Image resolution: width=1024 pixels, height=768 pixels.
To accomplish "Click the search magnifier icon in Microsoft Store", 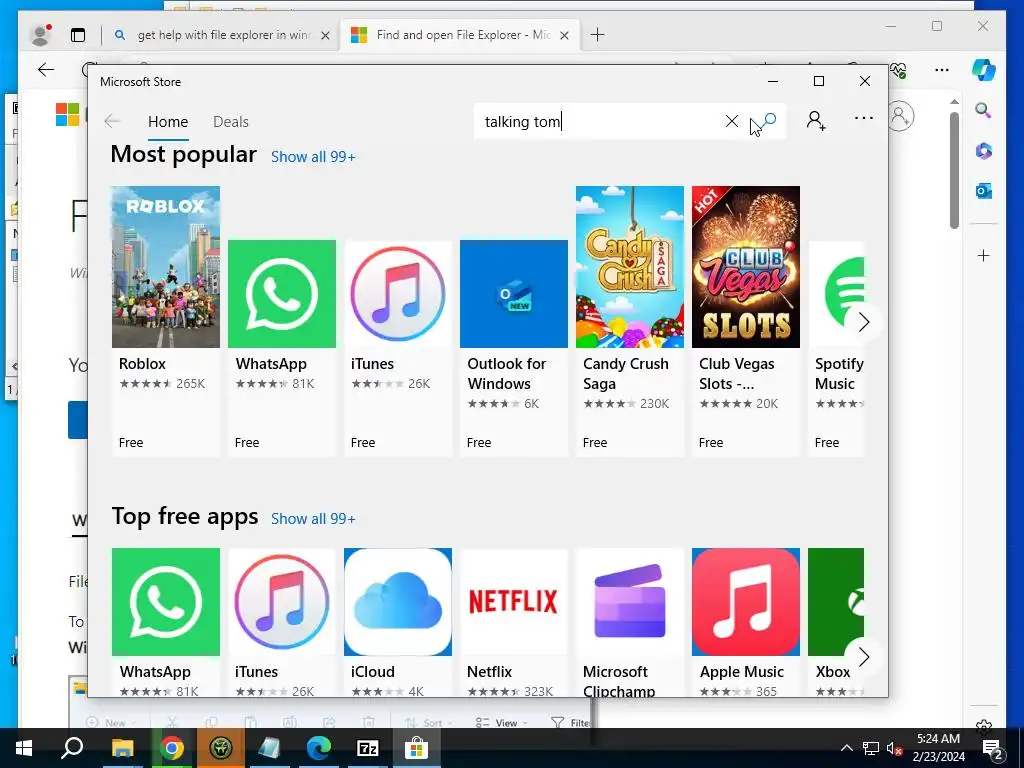I will [770, 121].
